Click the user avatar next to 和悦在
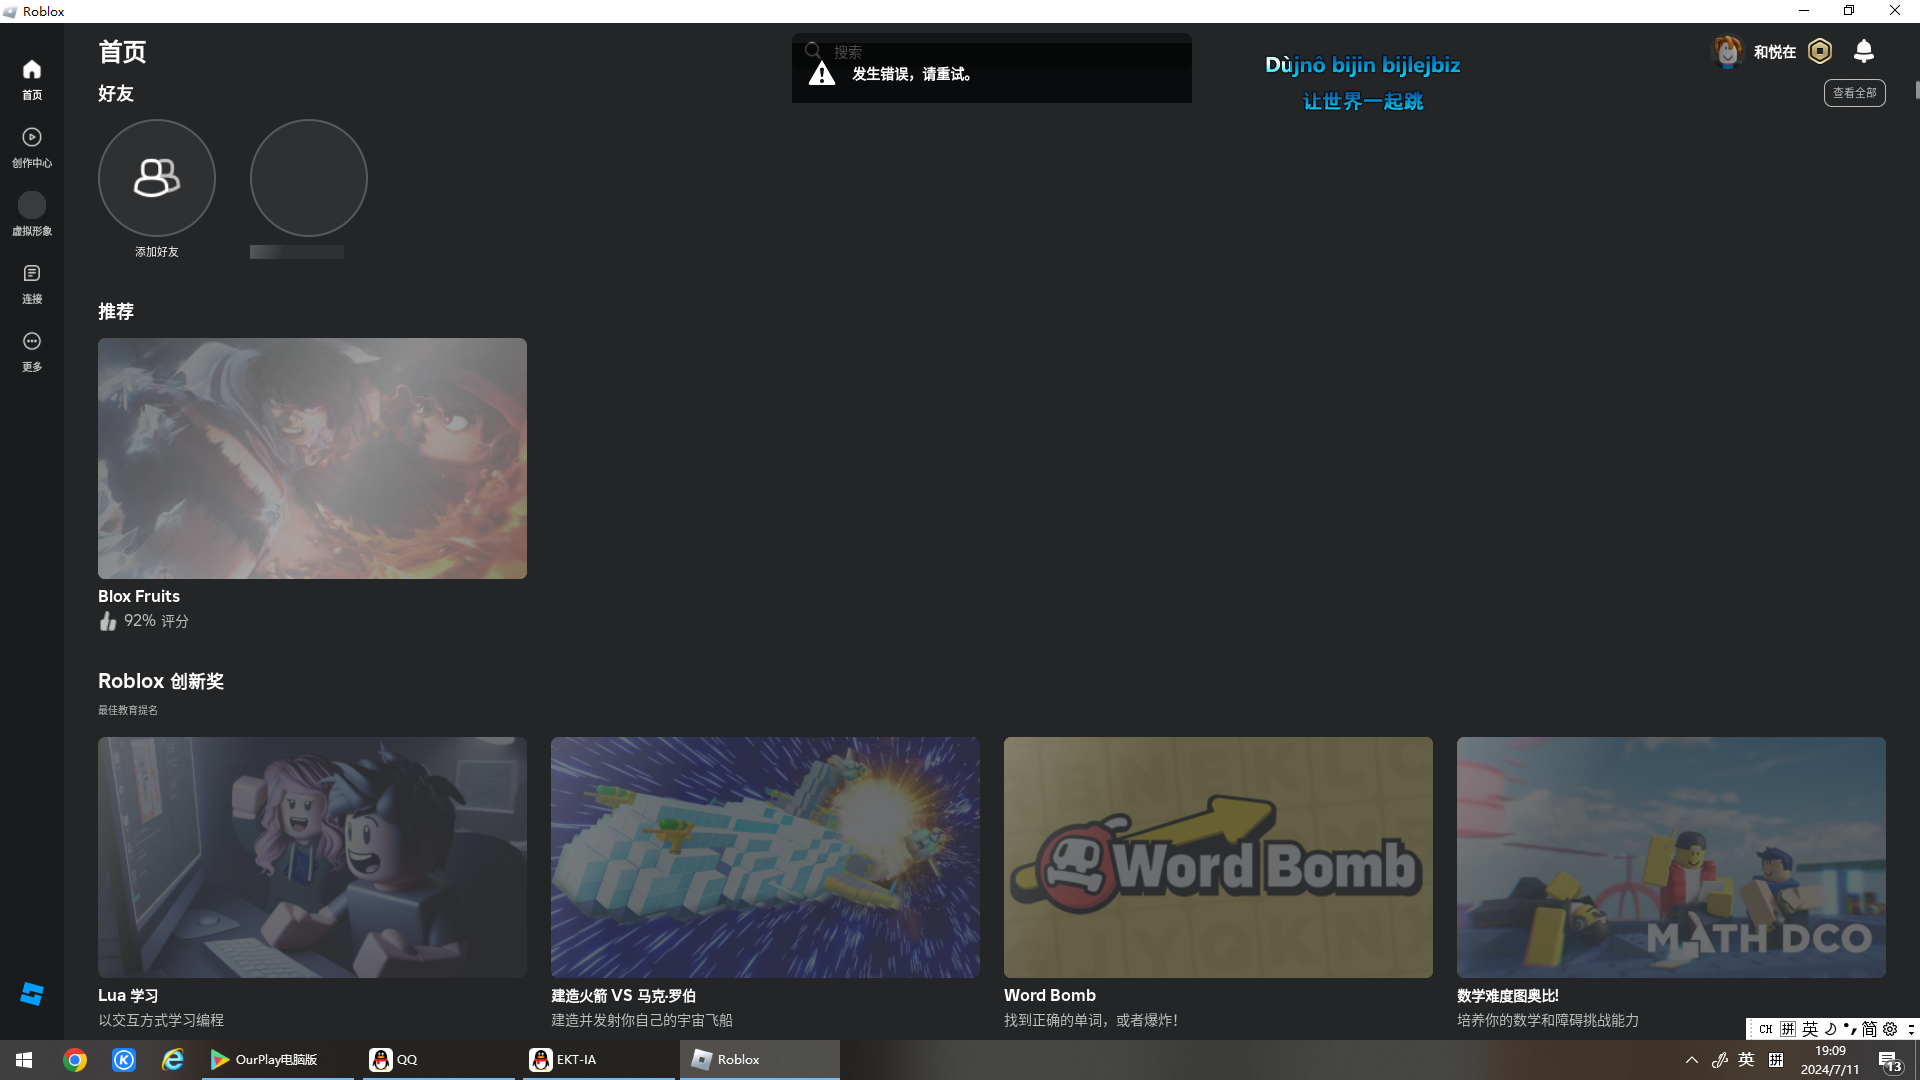Viewport: 1920px width, 1080px height. 1727,51
